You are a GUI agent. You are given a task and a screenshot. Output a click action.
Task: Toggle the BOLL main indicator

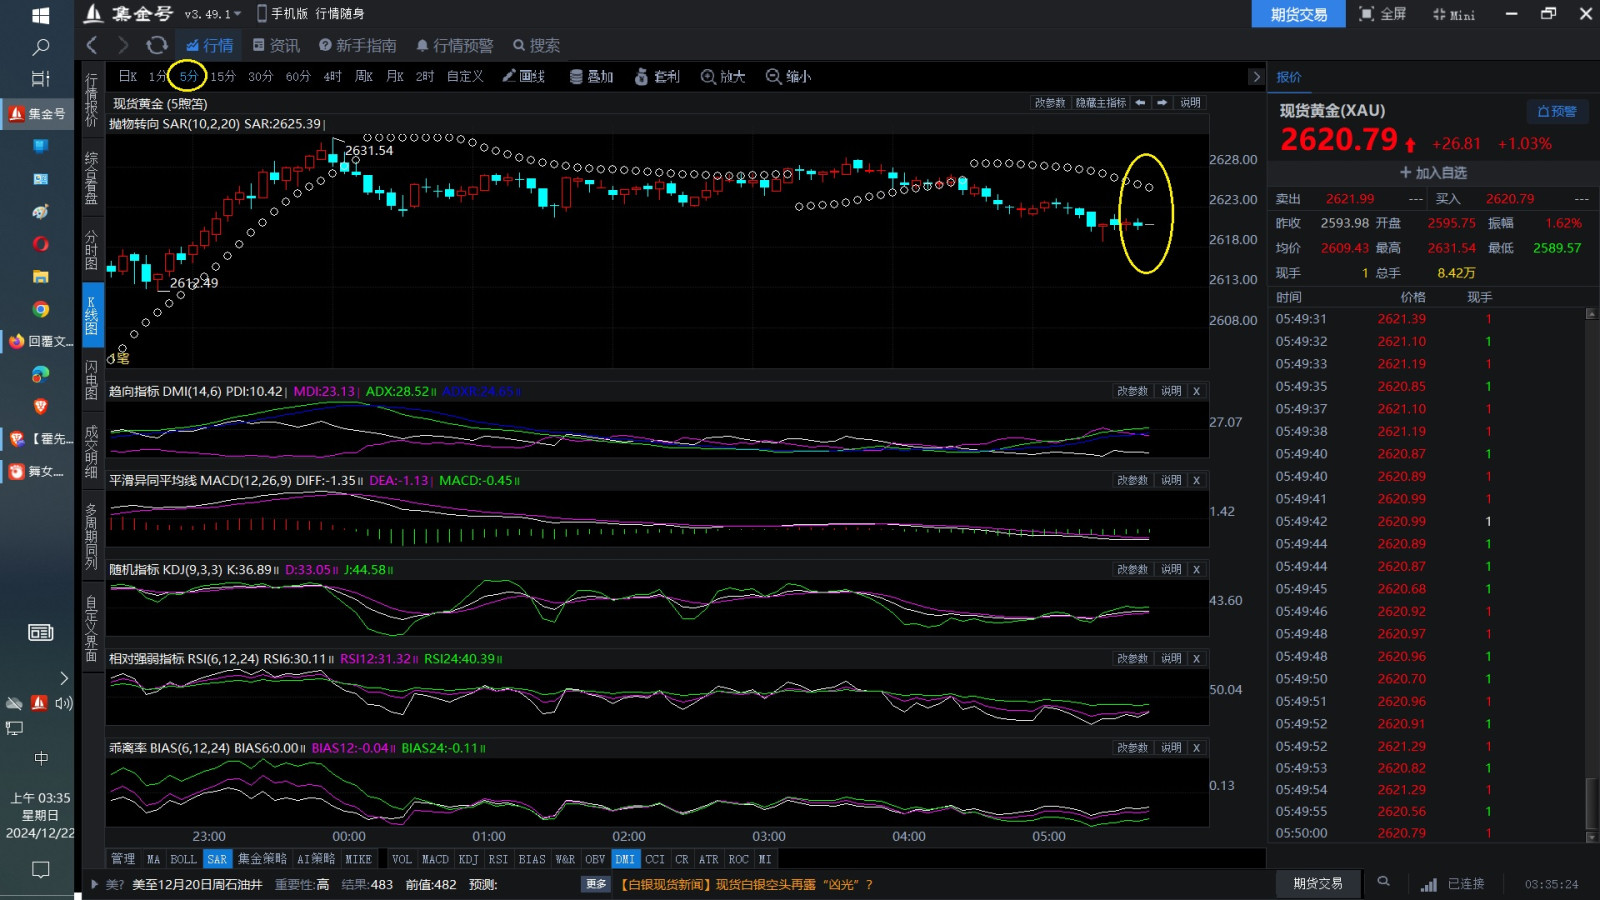click(x=183, y=859)
